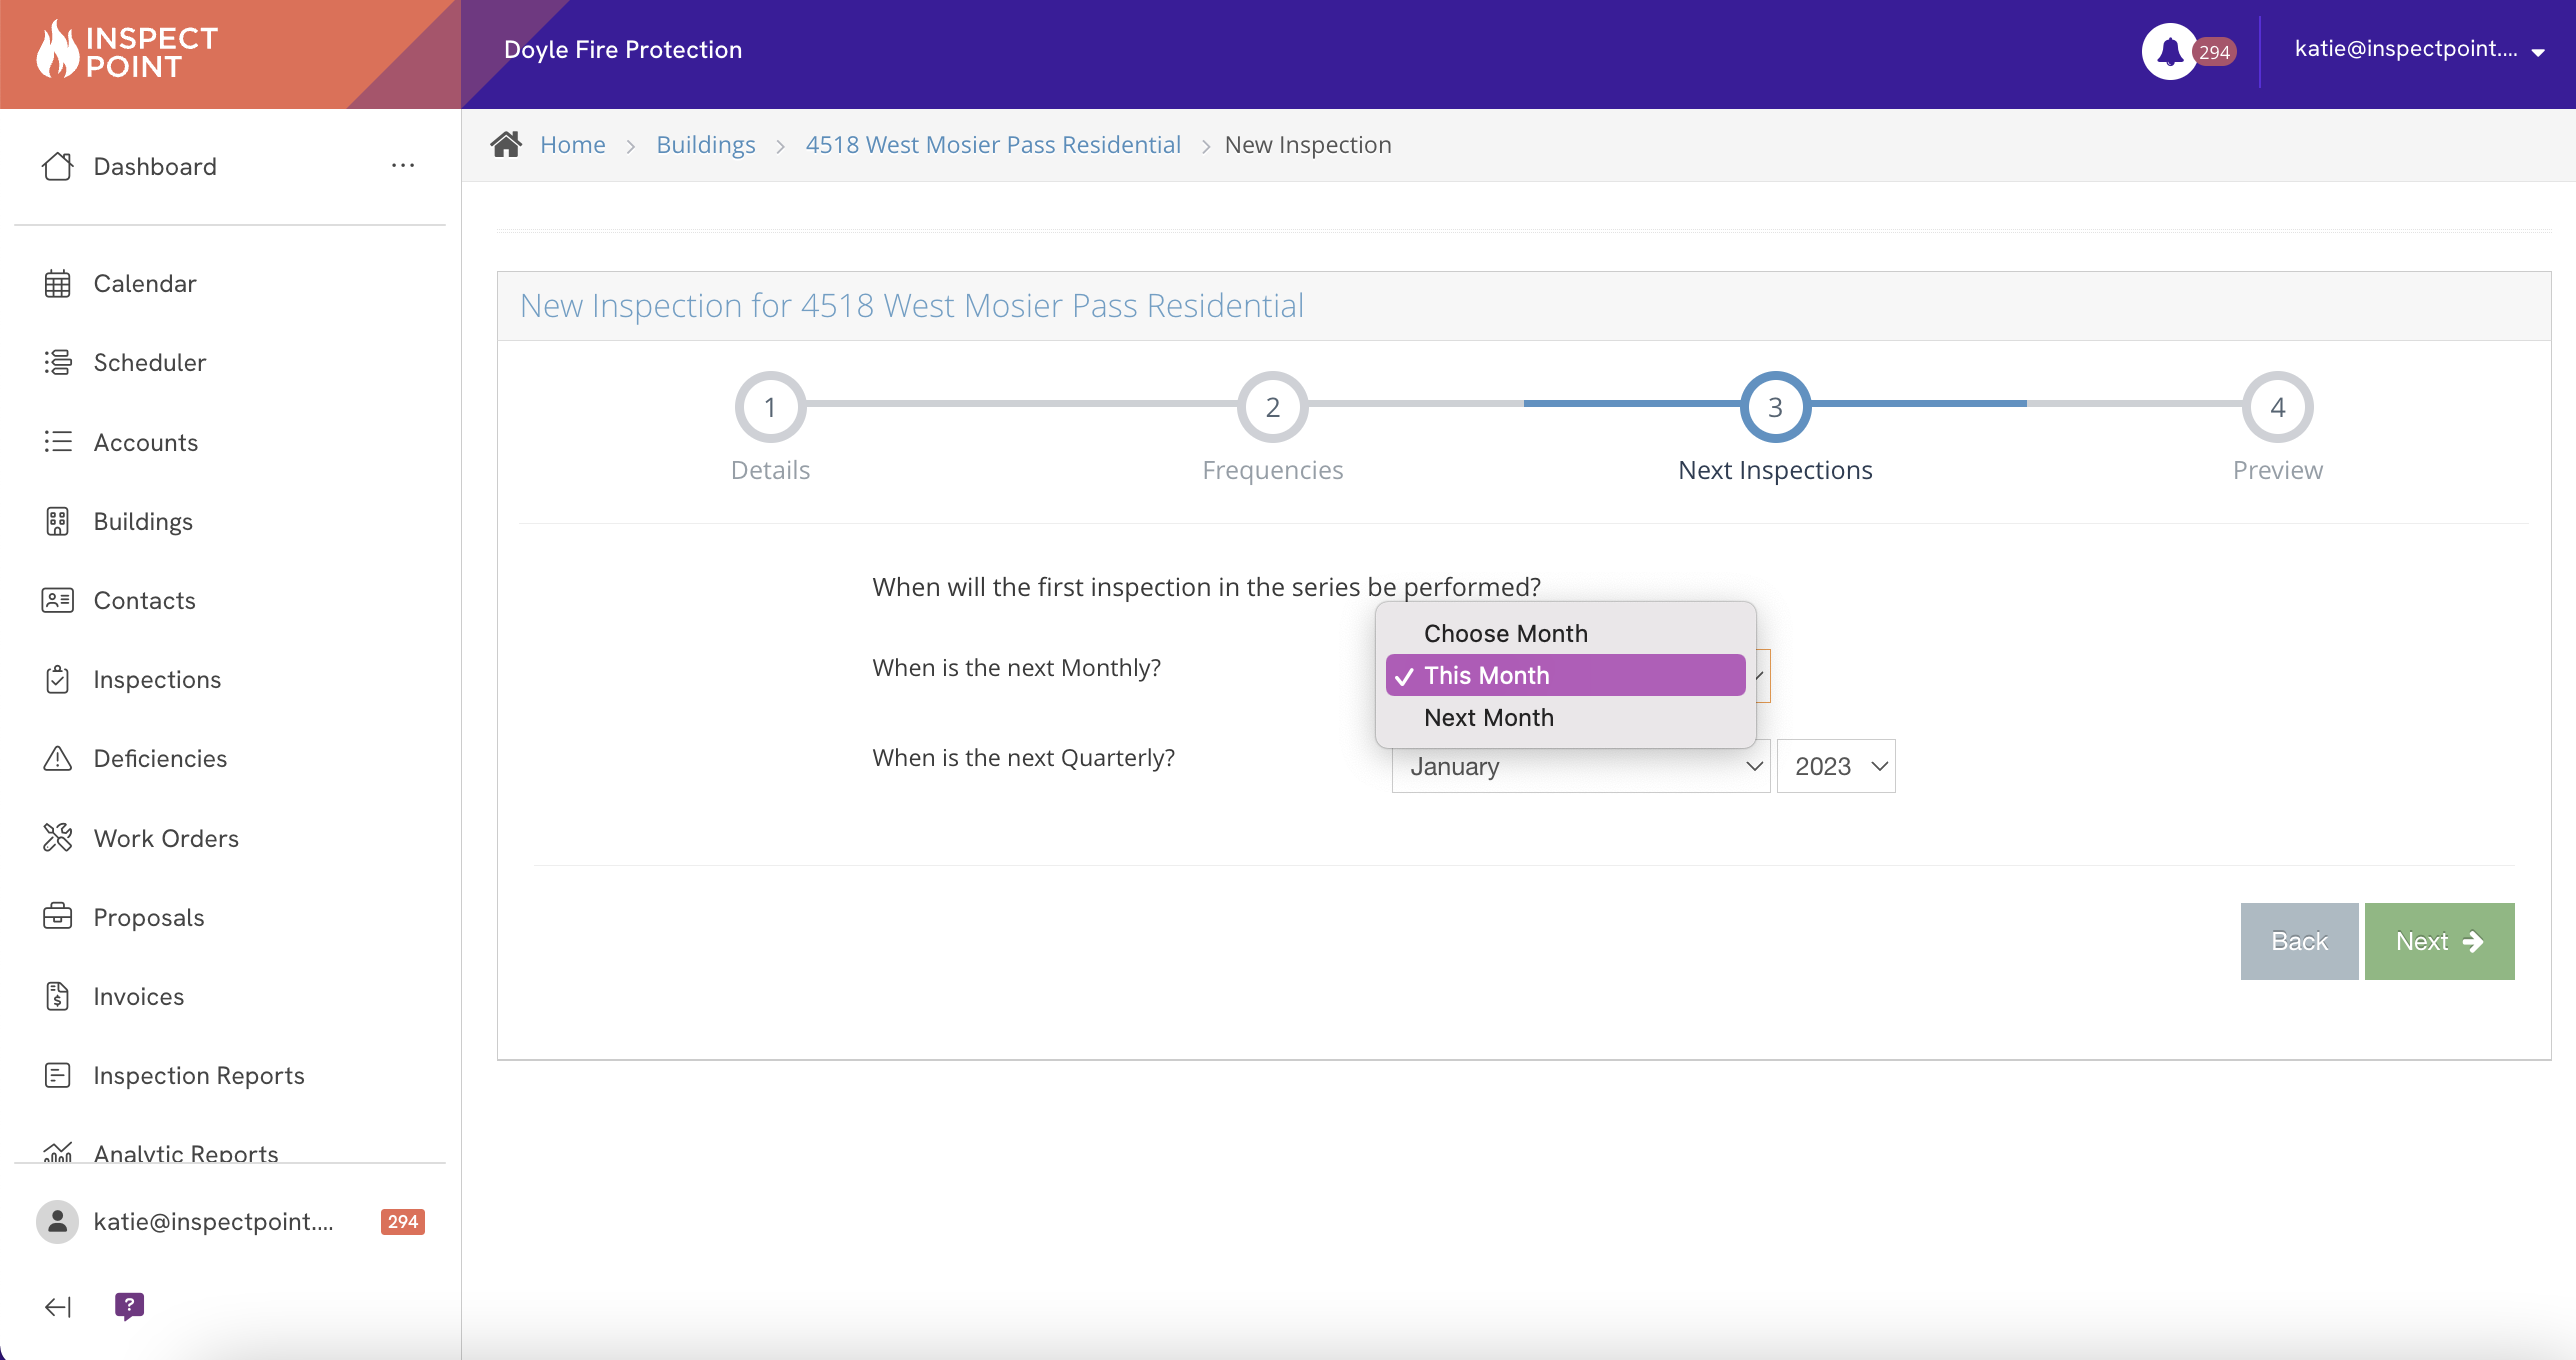Open Inspection Reports section

coord(198,1074)
